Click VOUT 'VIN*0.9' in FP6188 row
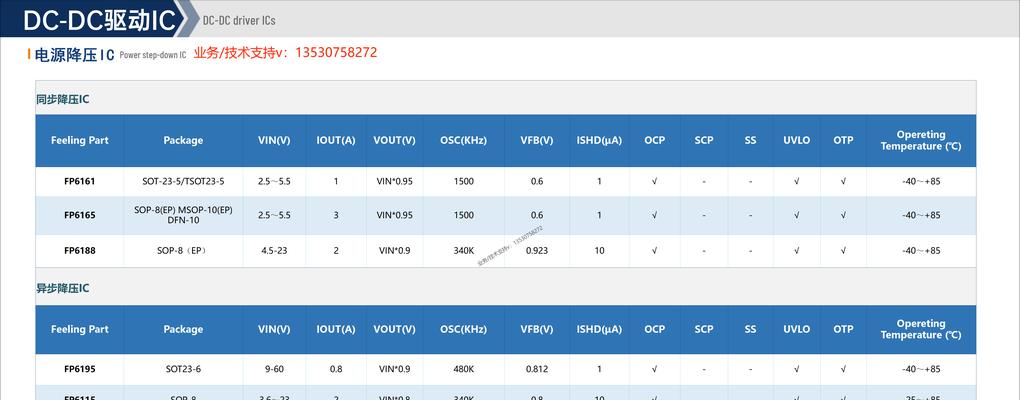The height and width of the screenshot is (400, 1020). tap(394, 250)
